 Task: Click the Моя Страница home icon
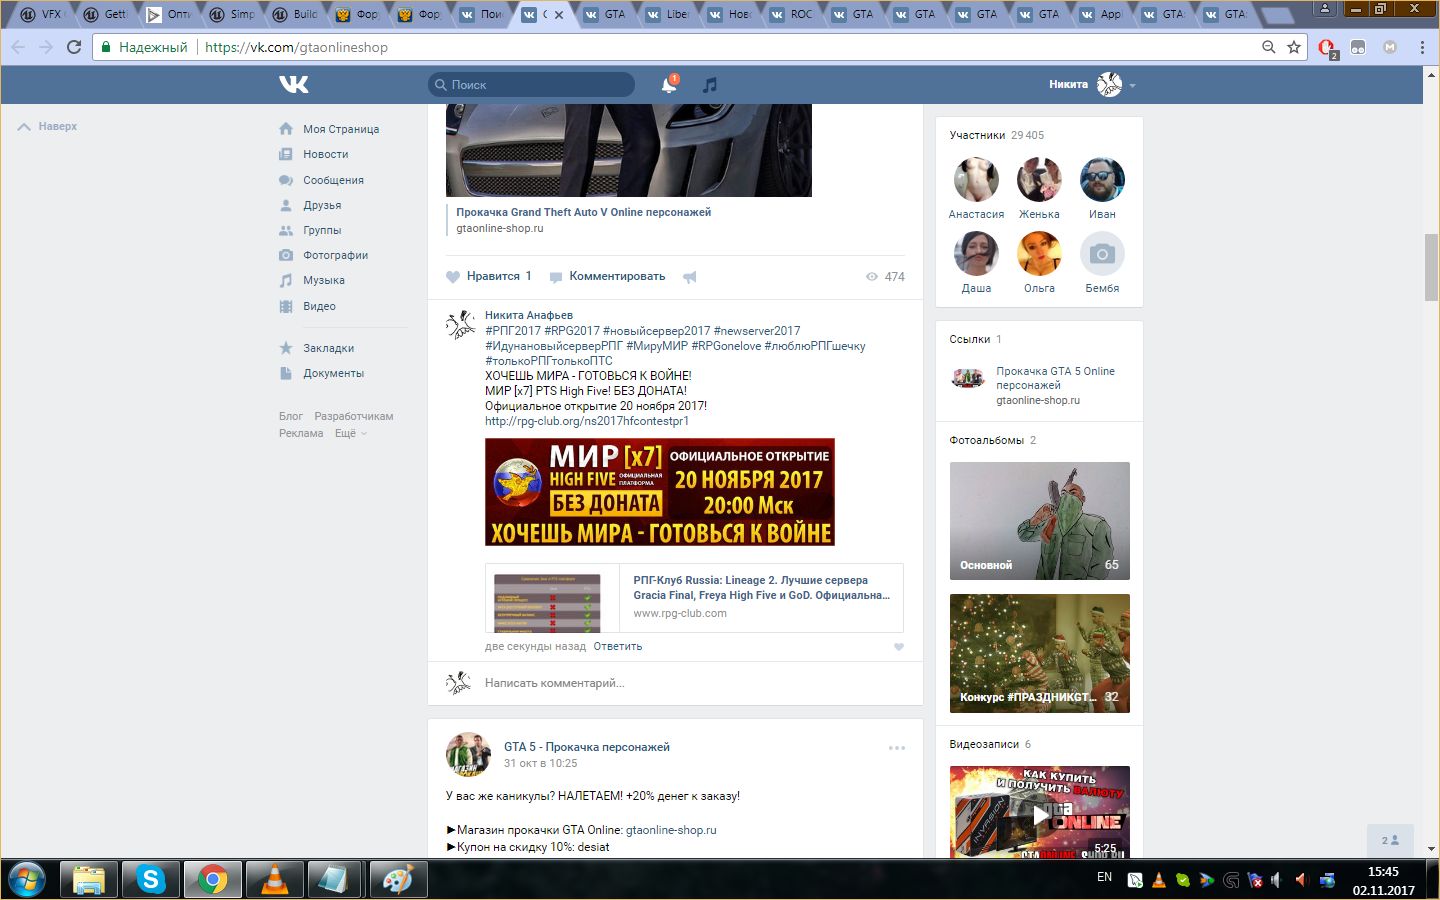[x=286, y=129]
